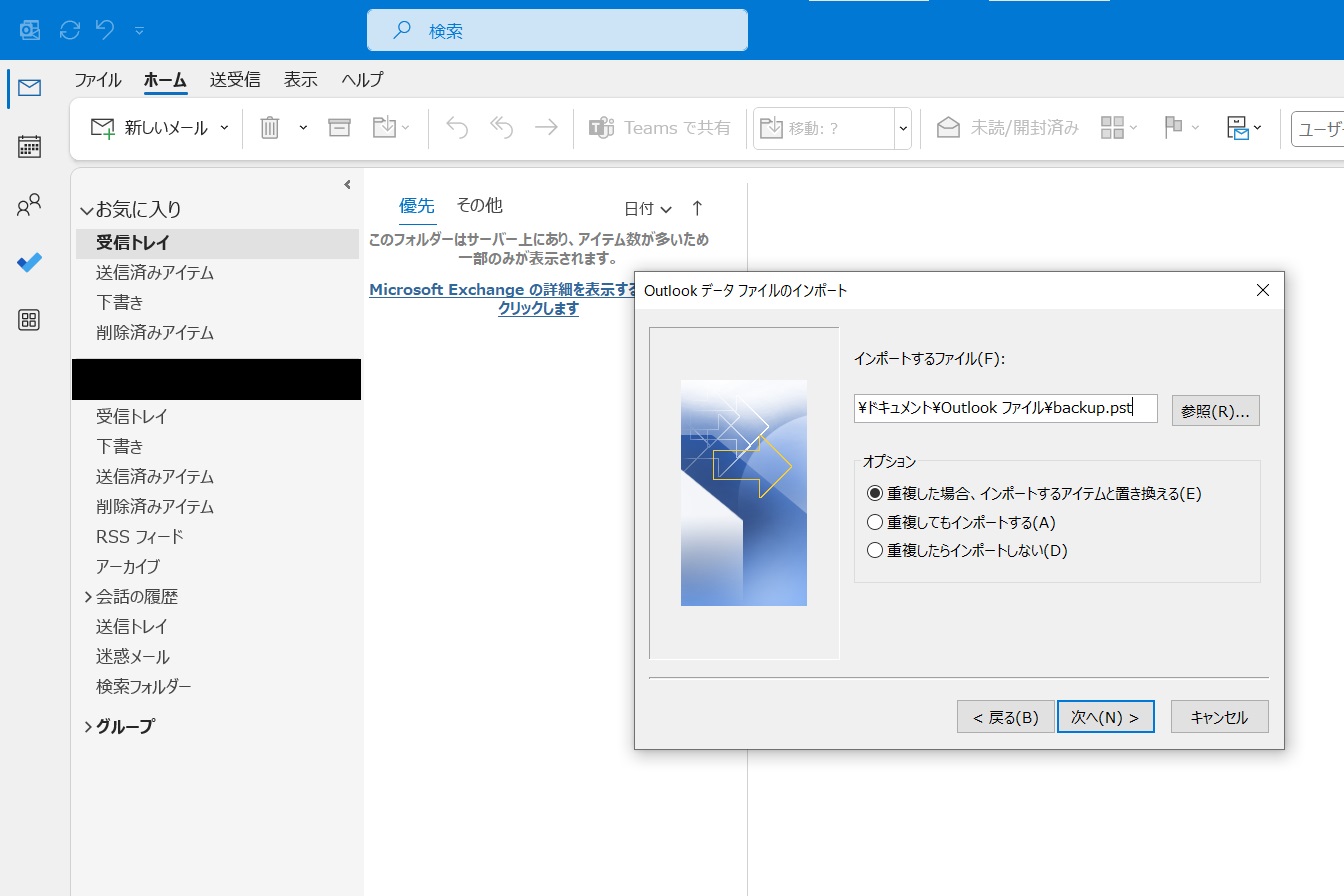
Task: Select replace duplicates with imported items
Action: 875,493
